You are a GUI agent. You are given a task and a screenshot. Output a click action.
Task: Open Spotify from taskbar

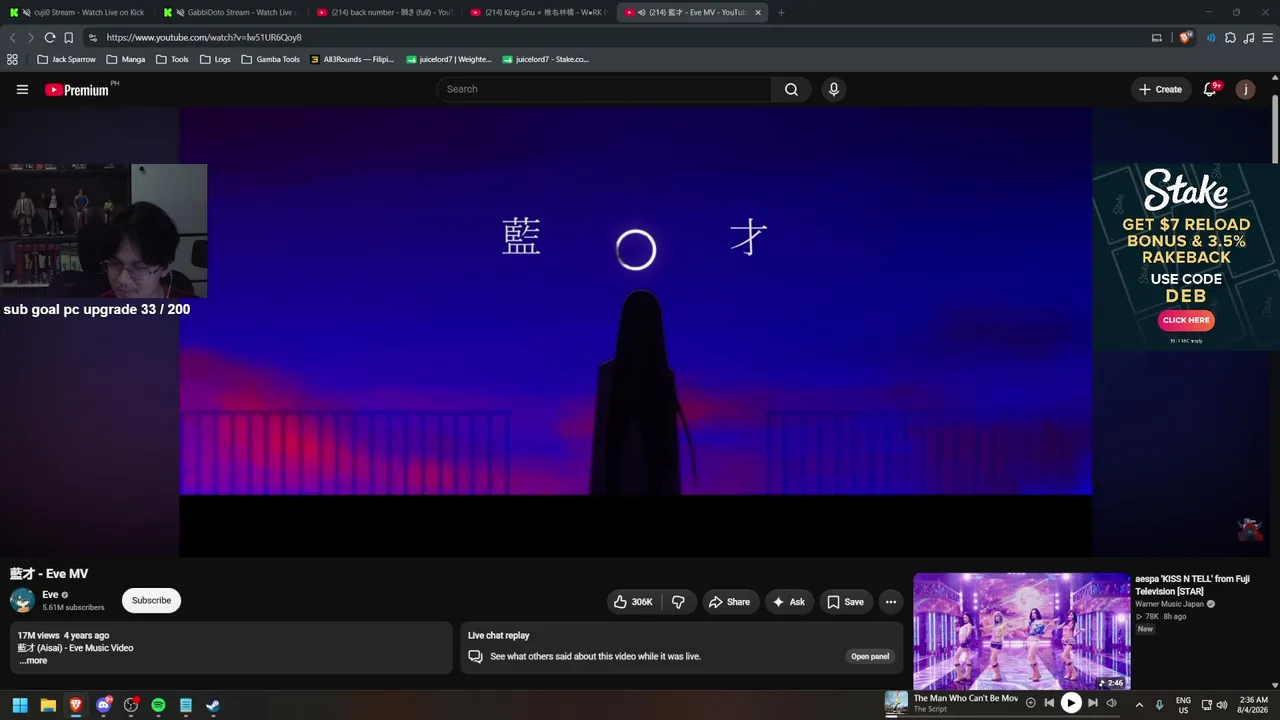pyautogui.click(x=158, y=705)
